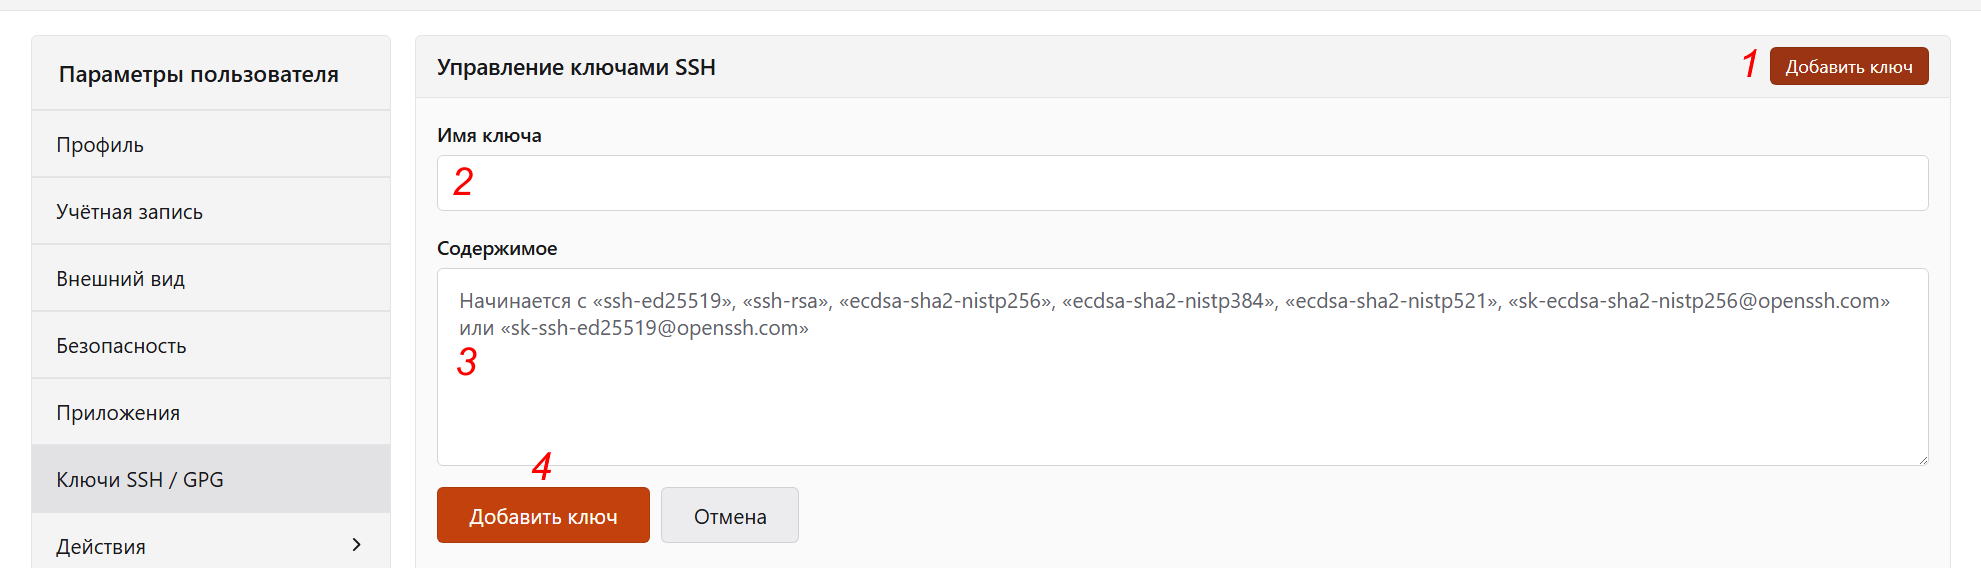Click the Содержимое field label
Screen dimensions: 1981x568
click(x=497, y=249)
